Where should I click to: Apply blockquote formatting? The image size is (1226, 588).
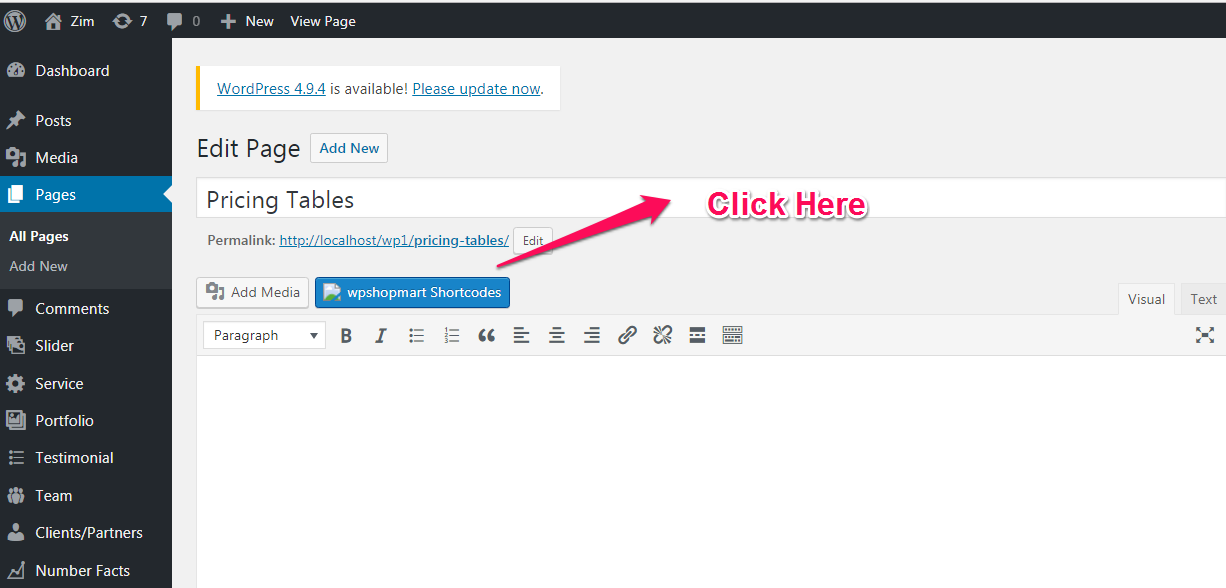[x=486, y=336]
